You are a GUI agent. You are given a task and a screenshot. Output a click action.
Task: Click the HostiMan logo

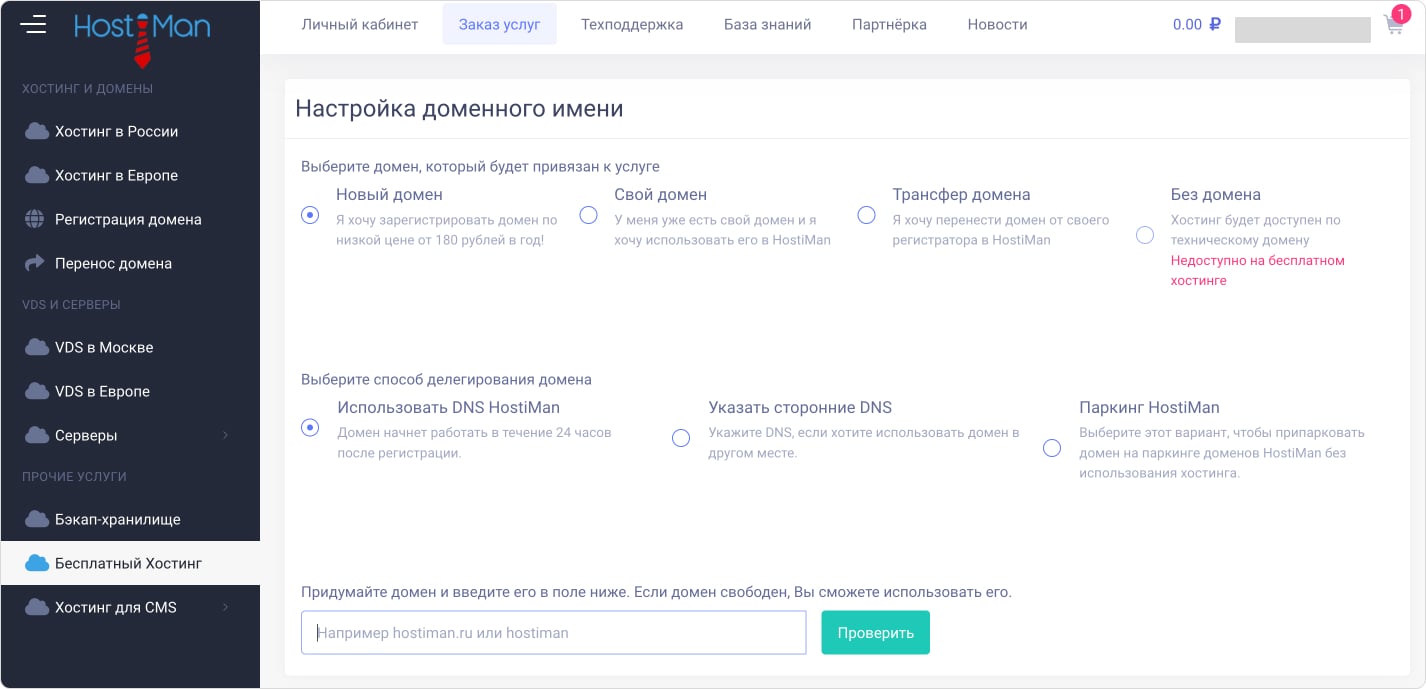pyautogui.click(x=140, y=28)
